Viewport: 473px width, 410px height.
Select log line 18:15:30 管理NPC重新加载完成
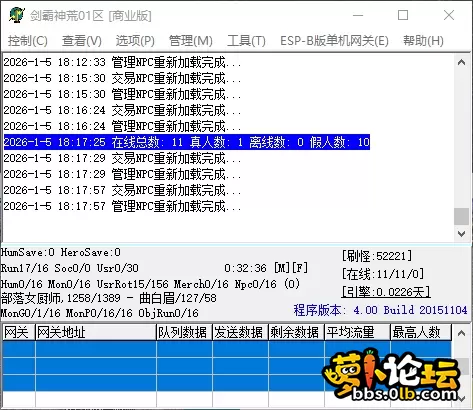(x=122, y=94)
